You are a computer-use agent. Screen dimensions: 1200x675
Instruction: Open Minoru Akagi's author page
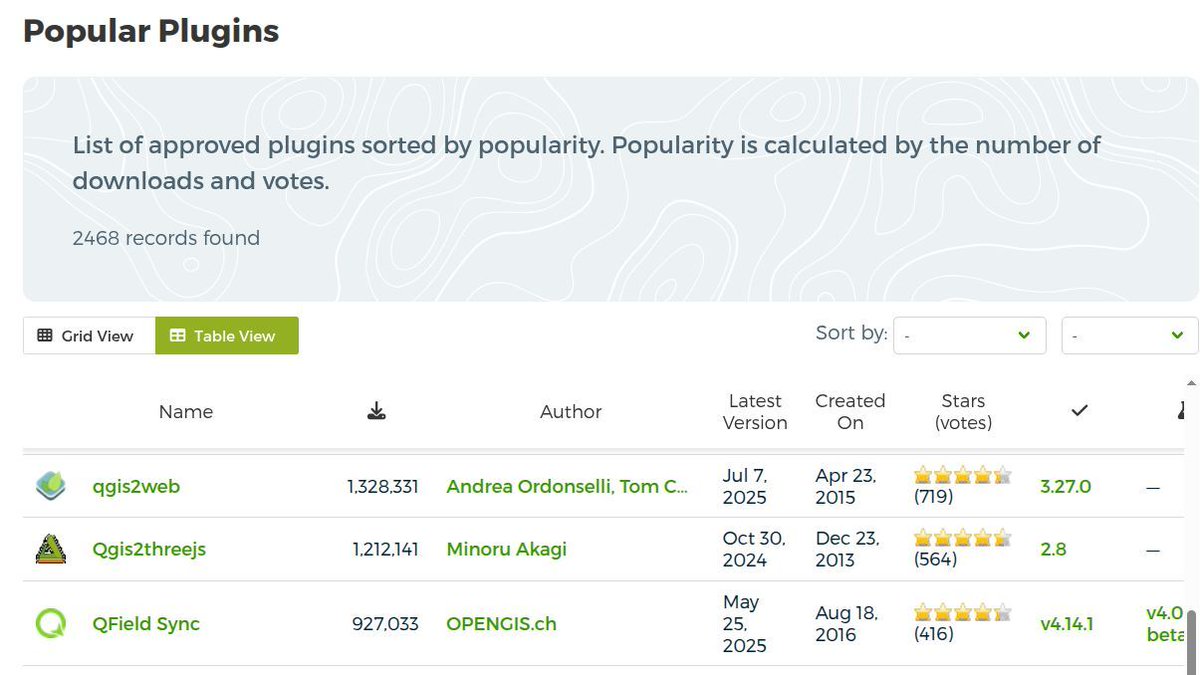point(506,548)
